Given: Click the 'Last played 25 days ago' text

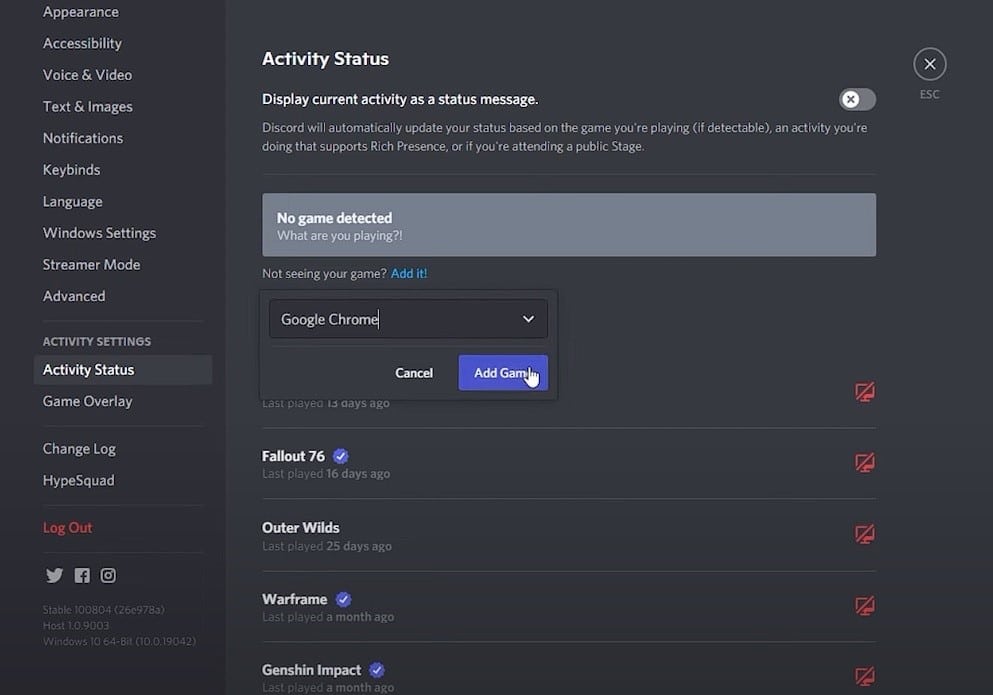Looking at the screenshot, I should tap(327, 546).
